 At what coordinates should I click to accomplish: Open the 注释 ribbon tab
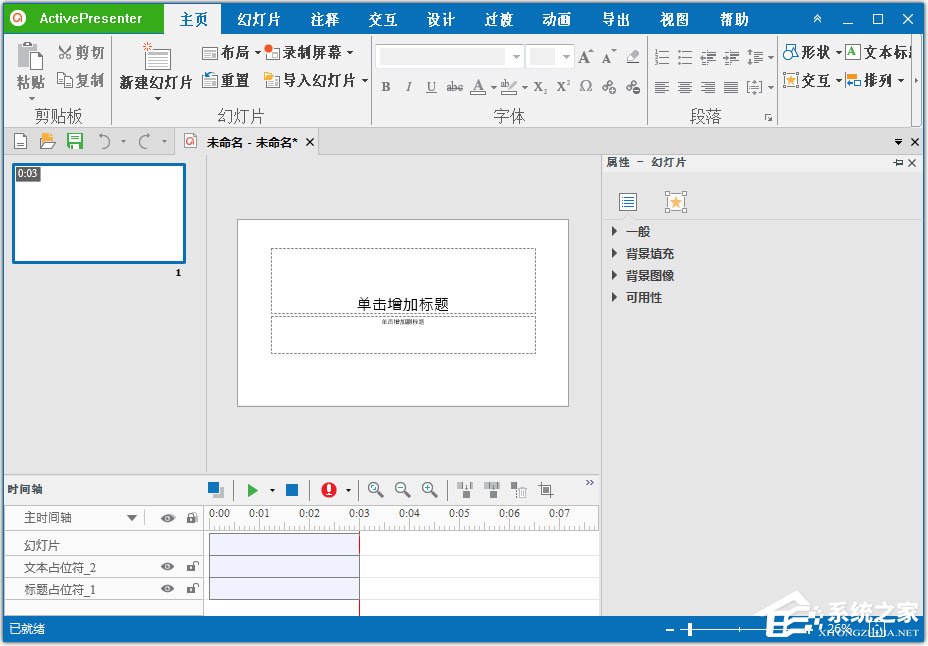coord(325,20)
